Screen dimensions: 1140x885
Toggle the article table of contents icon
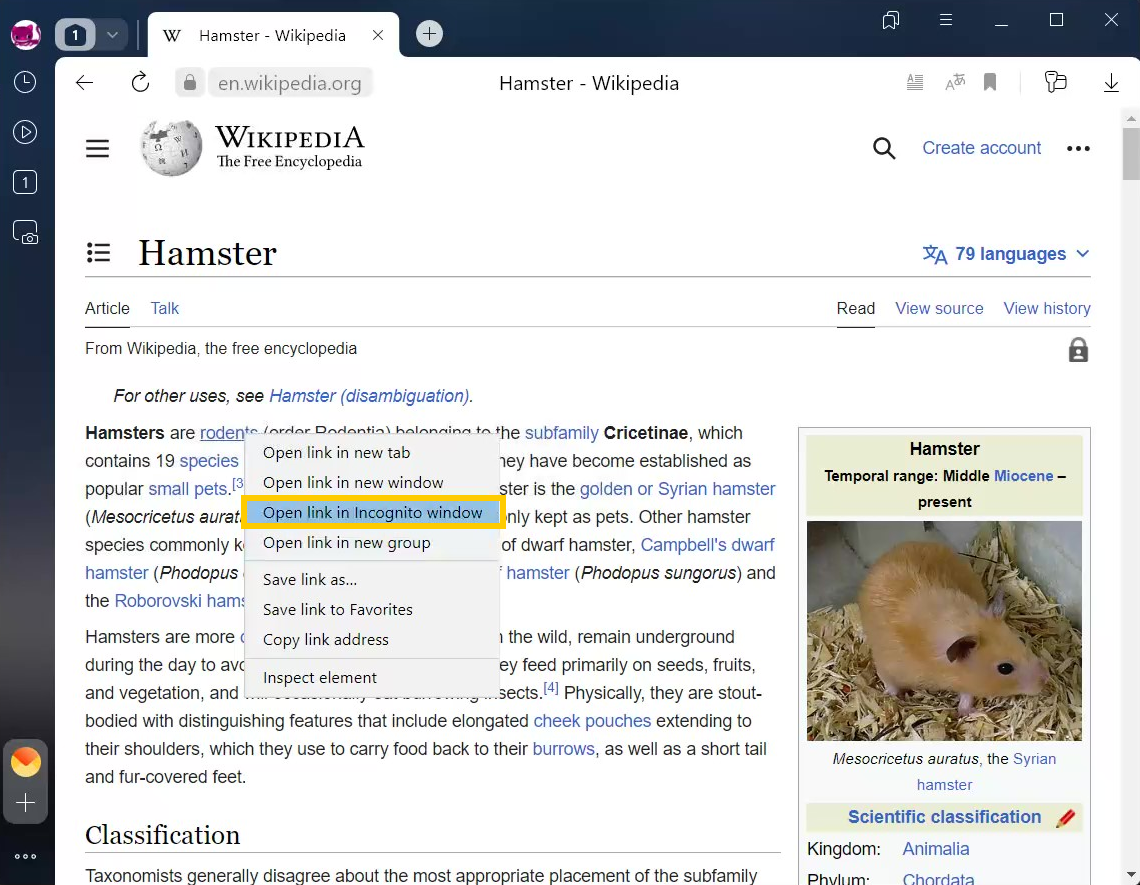click(98, 253)
